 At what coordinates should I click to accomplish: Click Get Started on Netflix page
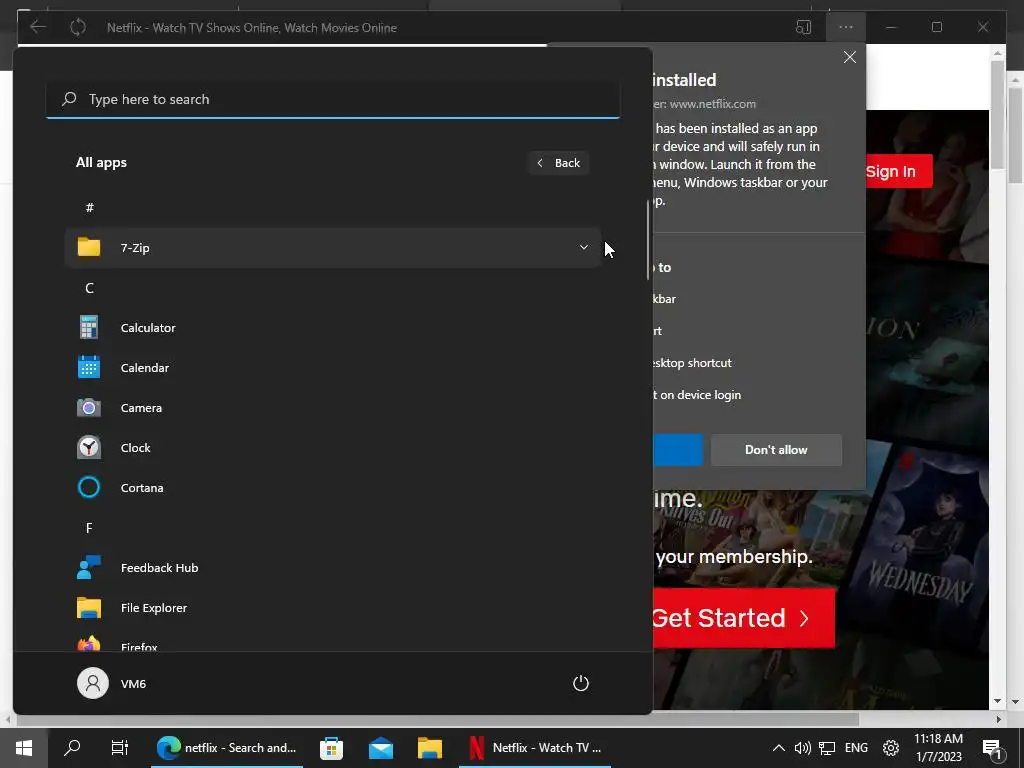[744, 618]
